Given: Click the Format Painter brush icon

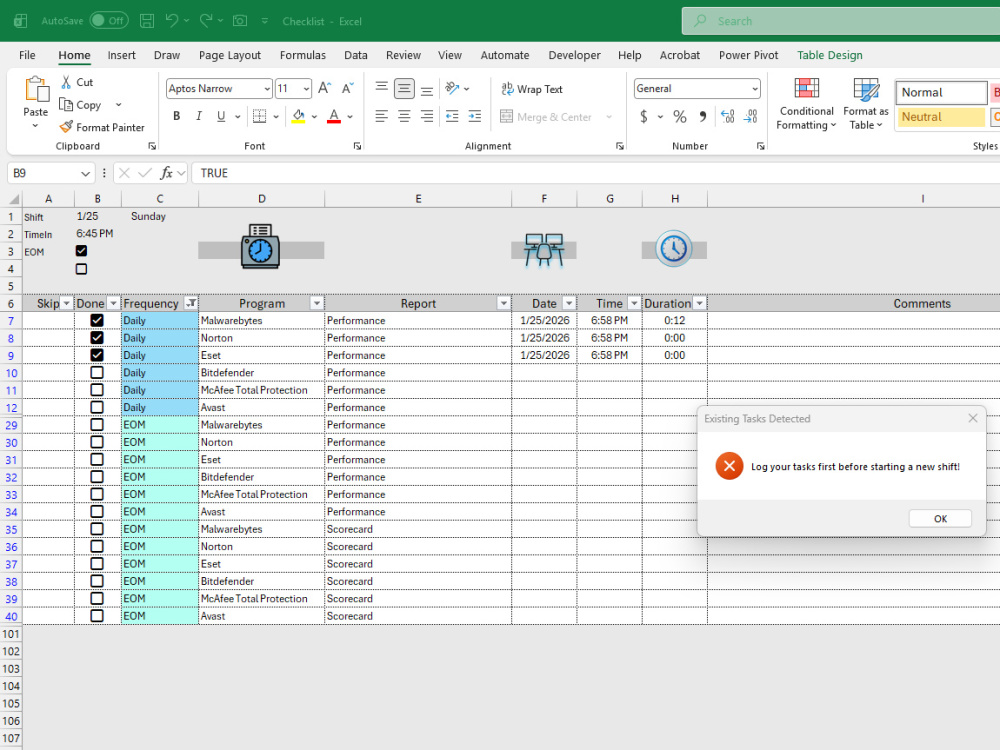Looking at the screenshot, I should pyautogui.click(x=66, y=127).
